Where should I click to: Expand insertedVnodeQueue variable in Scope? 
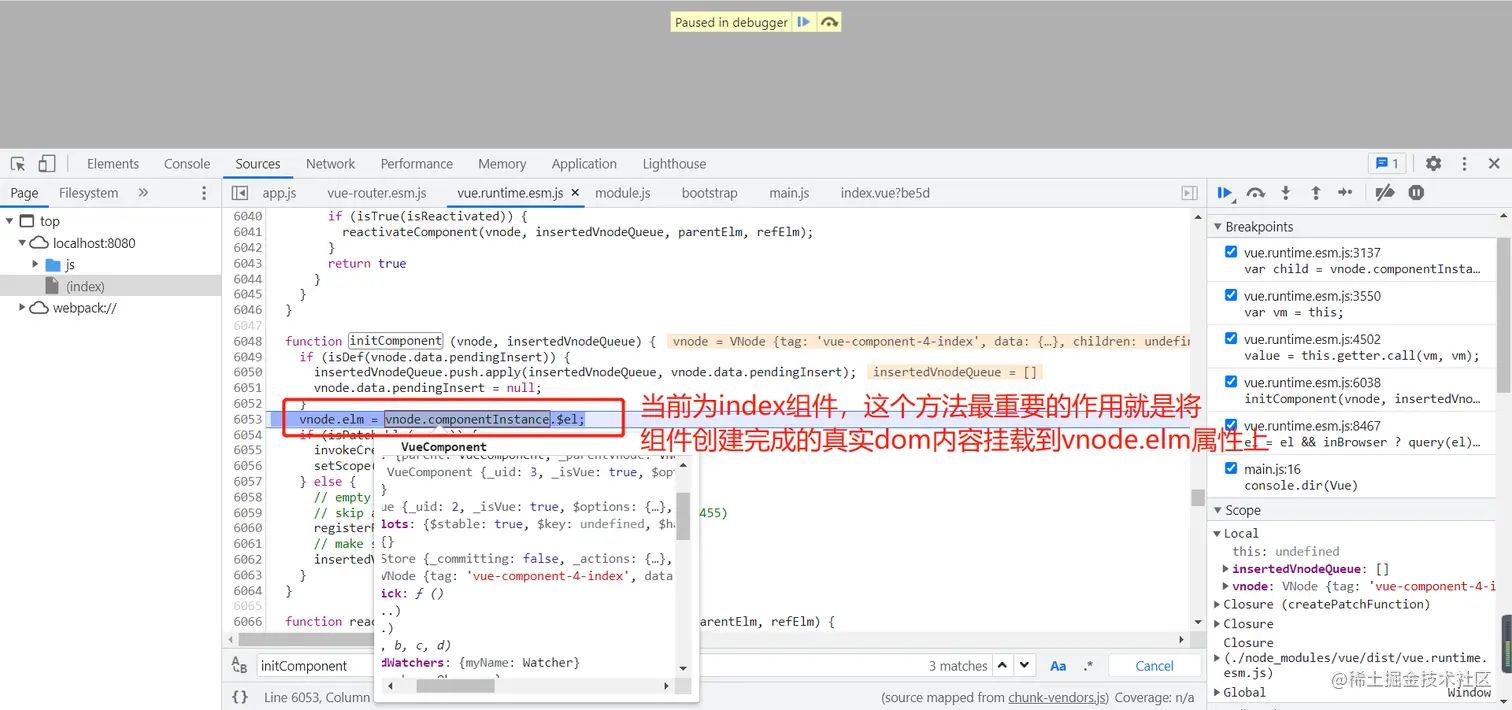click(x=1227, y=569)
